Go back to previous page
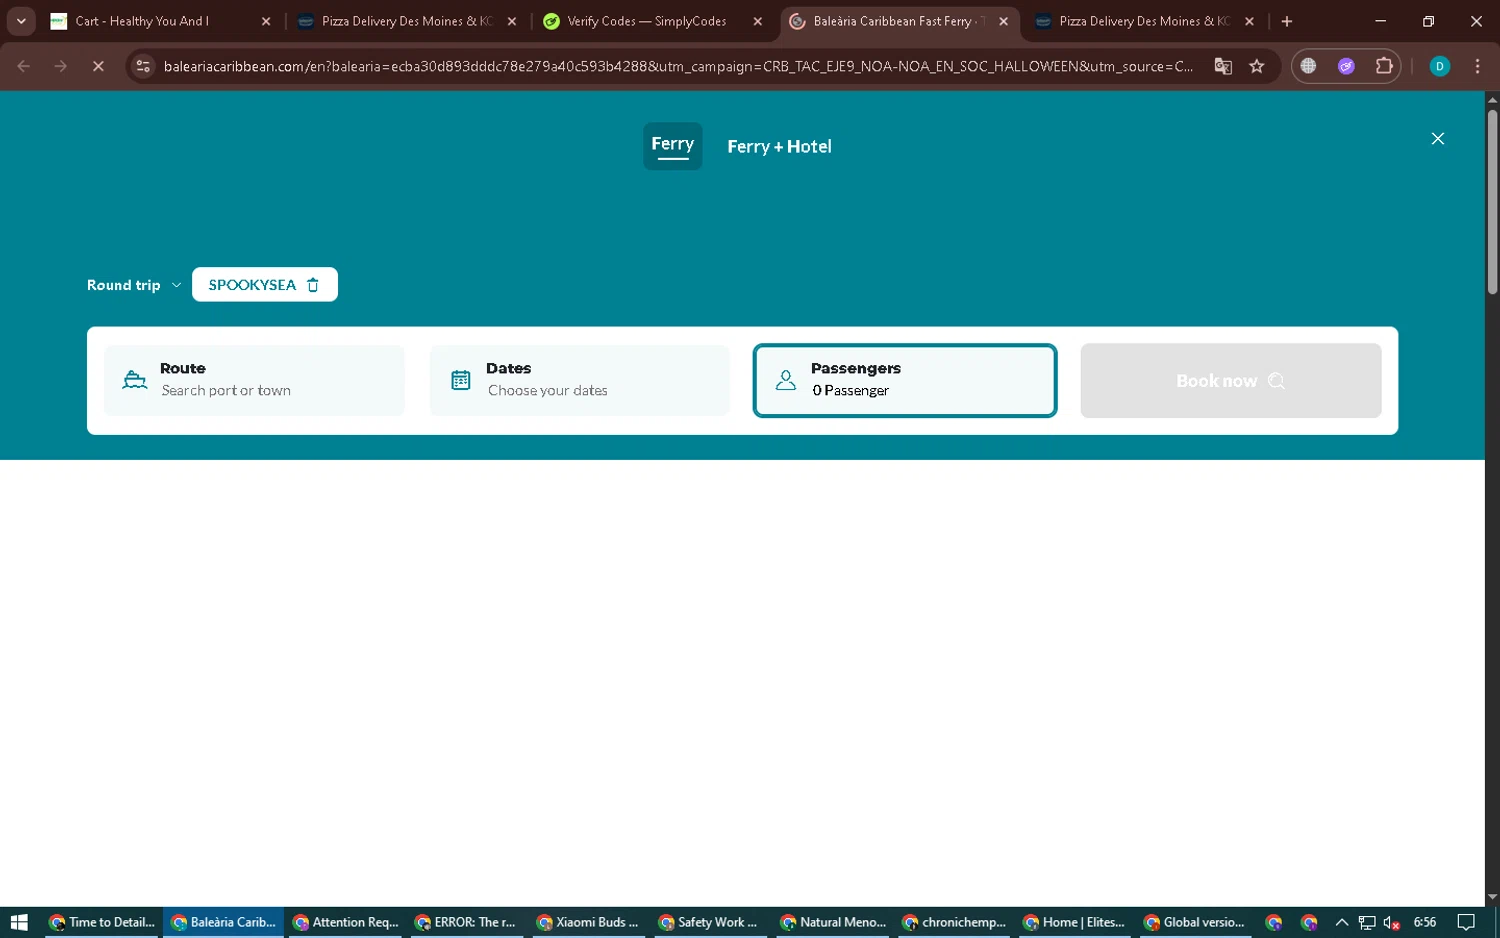 coord(24,66)
